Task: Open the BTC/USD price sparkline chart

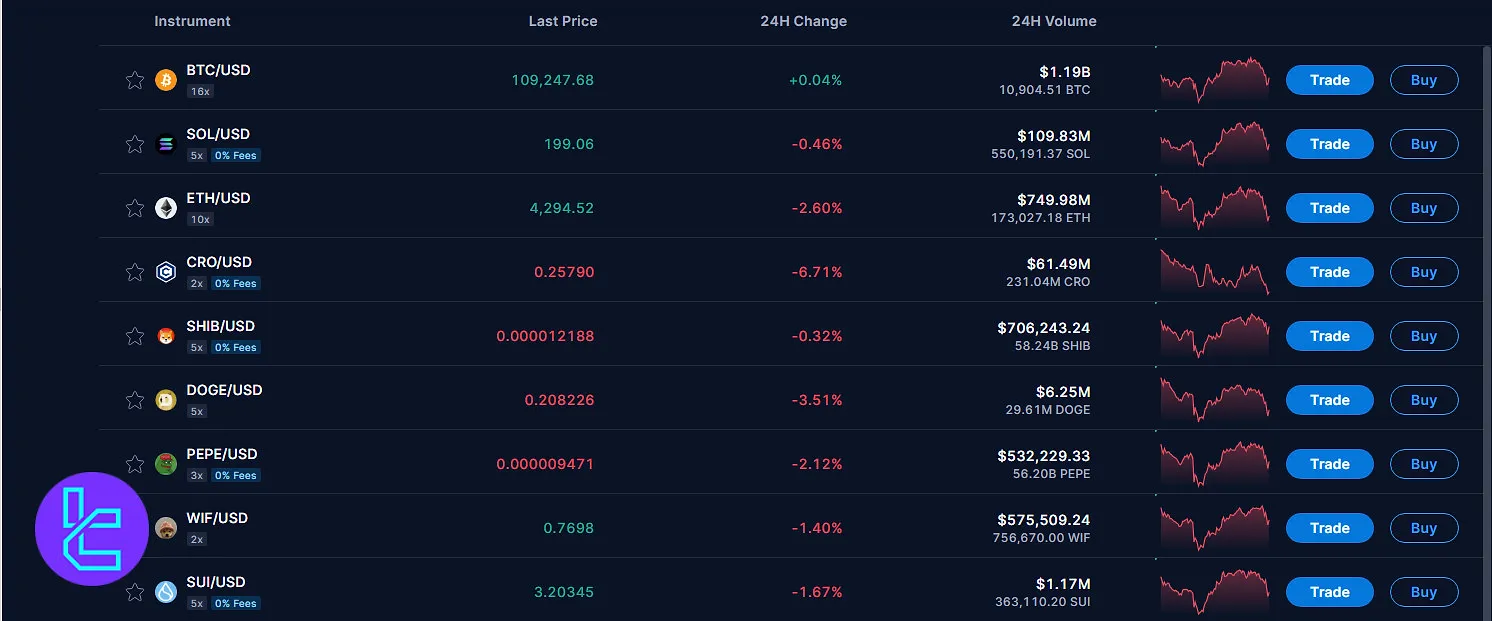Action: coord(1214,80)
